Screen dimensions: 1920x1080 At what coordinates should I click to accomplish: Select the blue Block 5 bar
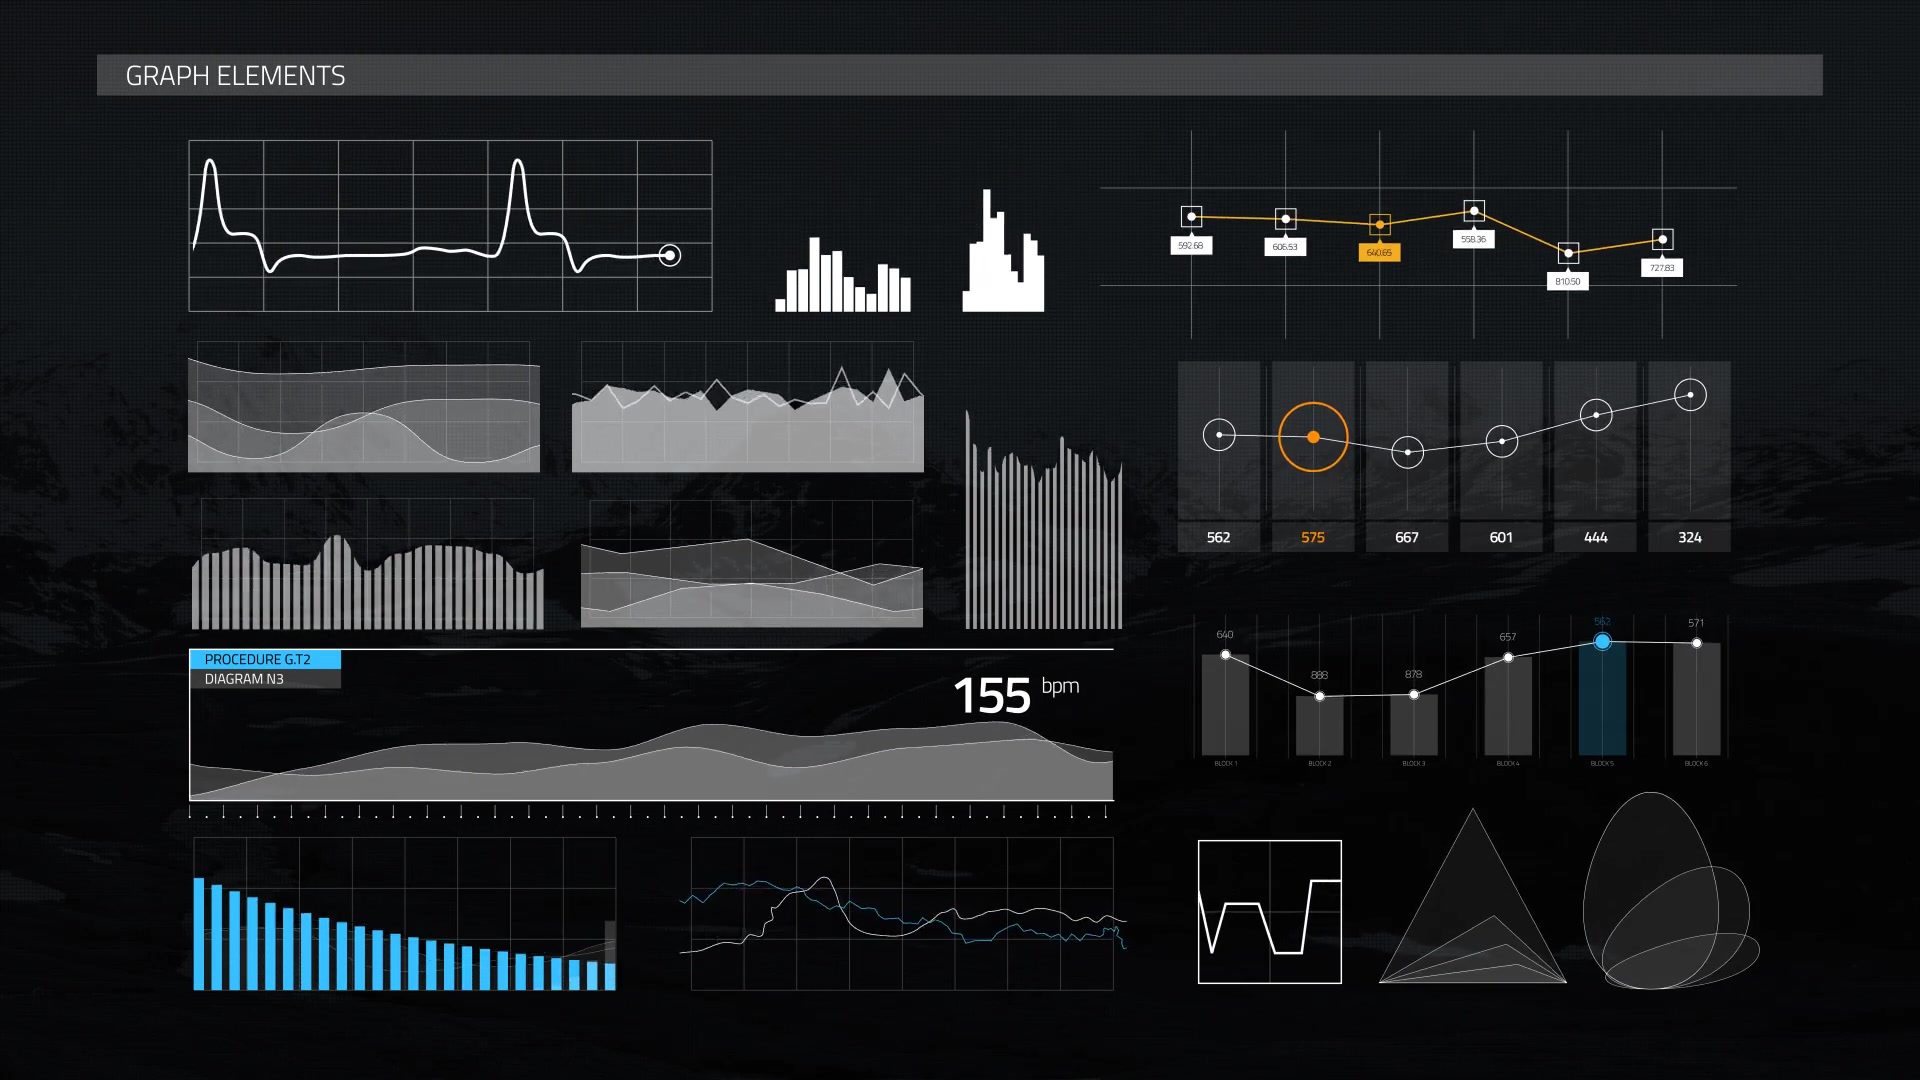(x=1602, y=699)
